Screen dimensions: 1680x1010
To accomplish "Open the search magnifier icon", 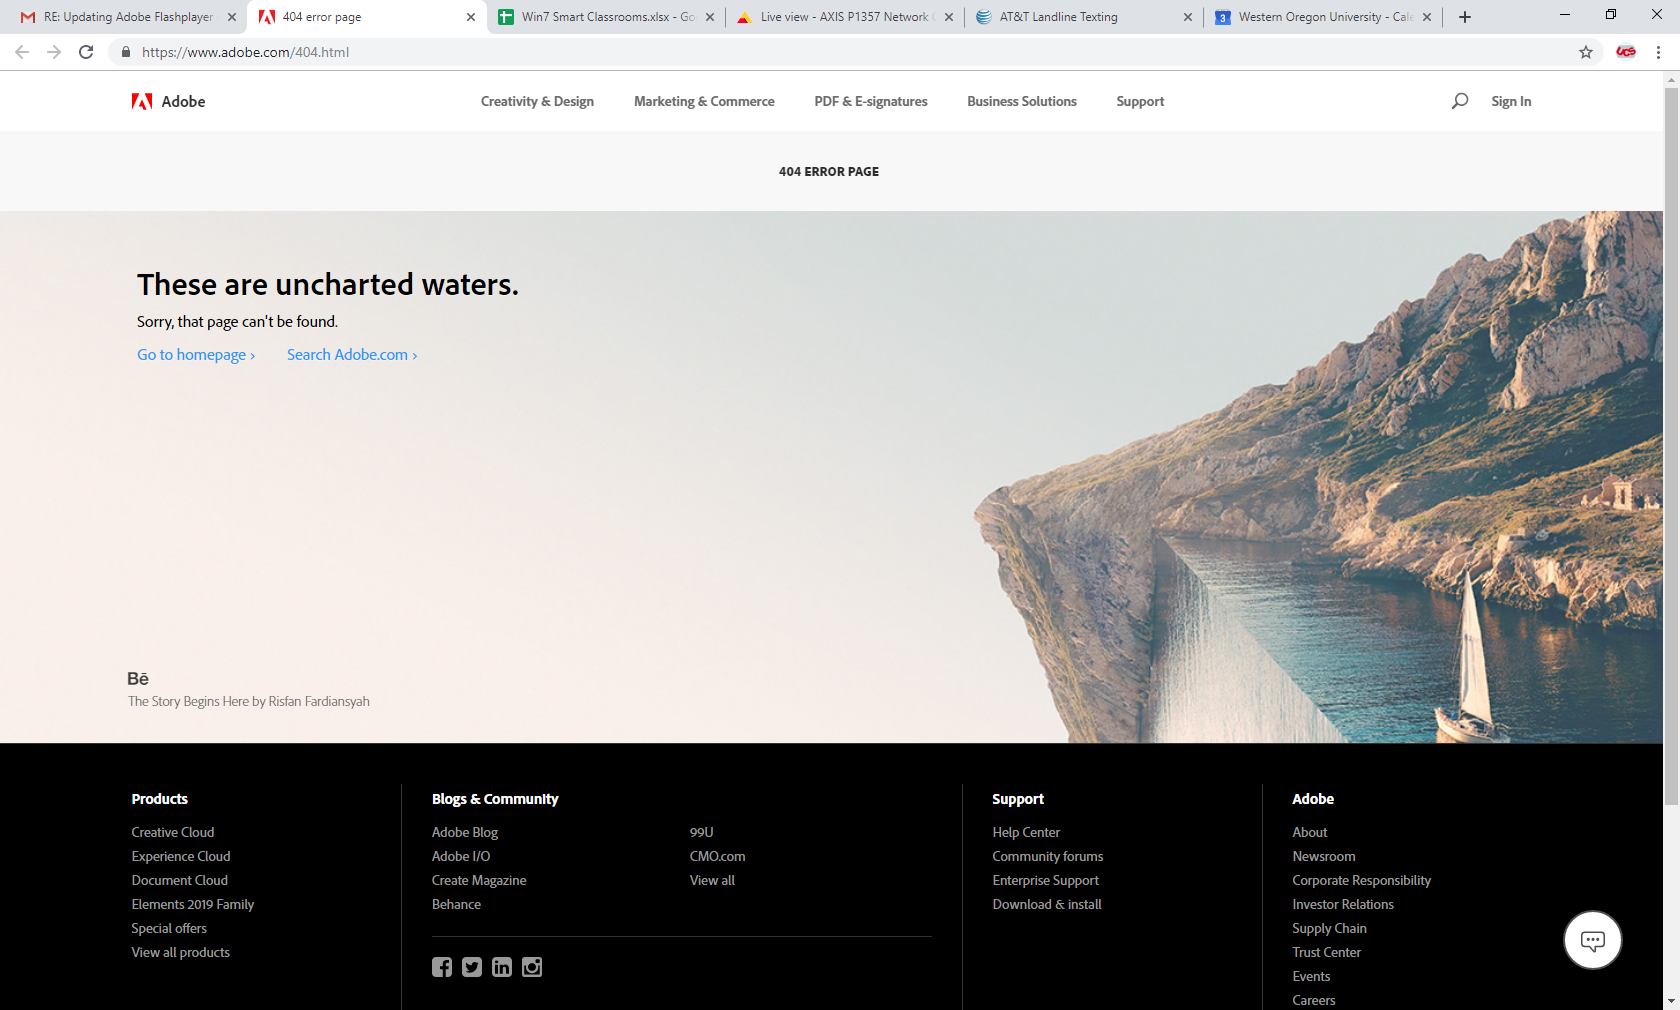I will click(1460, 101).
